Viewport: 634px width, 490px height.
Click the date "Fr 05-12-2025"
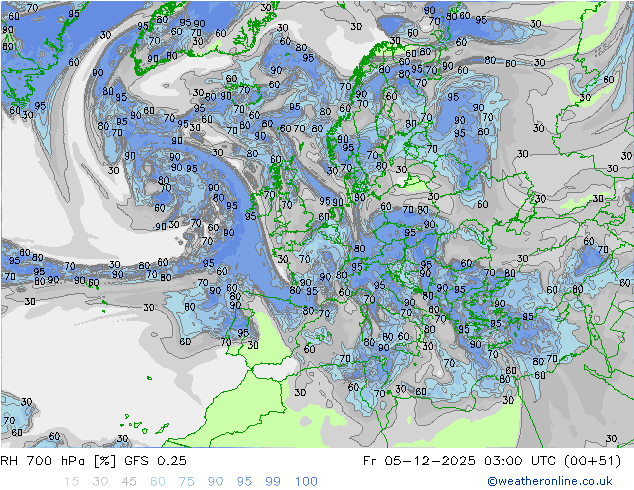pyautogui.click(x=419, y=460)
